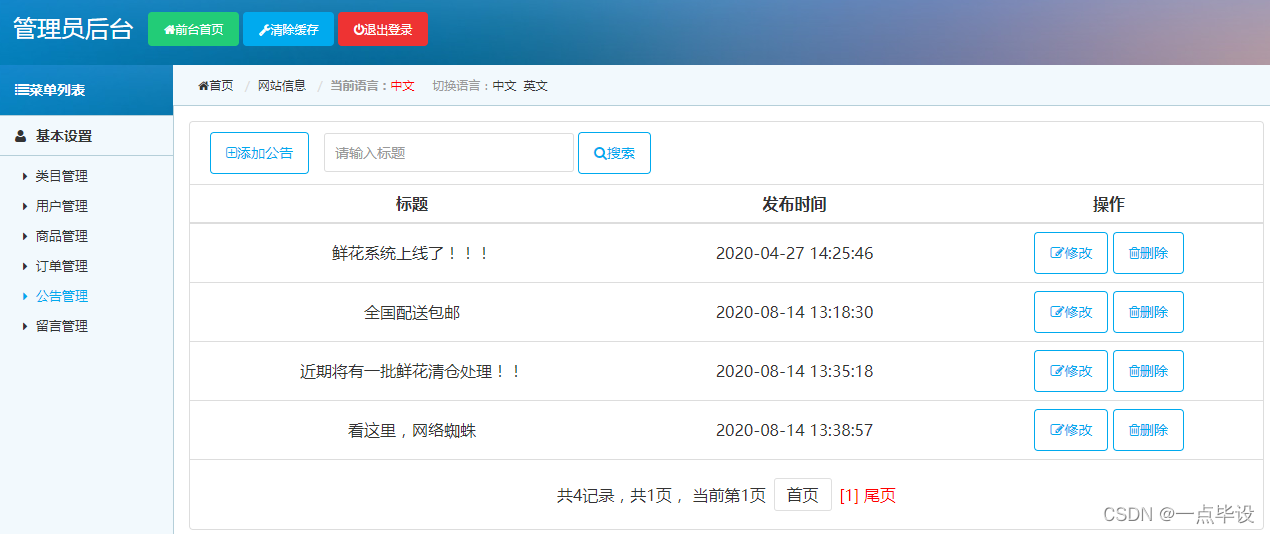Open 商品管理 menu item
Viewport: 1270px width, 534px height.
tap(62, 236)
